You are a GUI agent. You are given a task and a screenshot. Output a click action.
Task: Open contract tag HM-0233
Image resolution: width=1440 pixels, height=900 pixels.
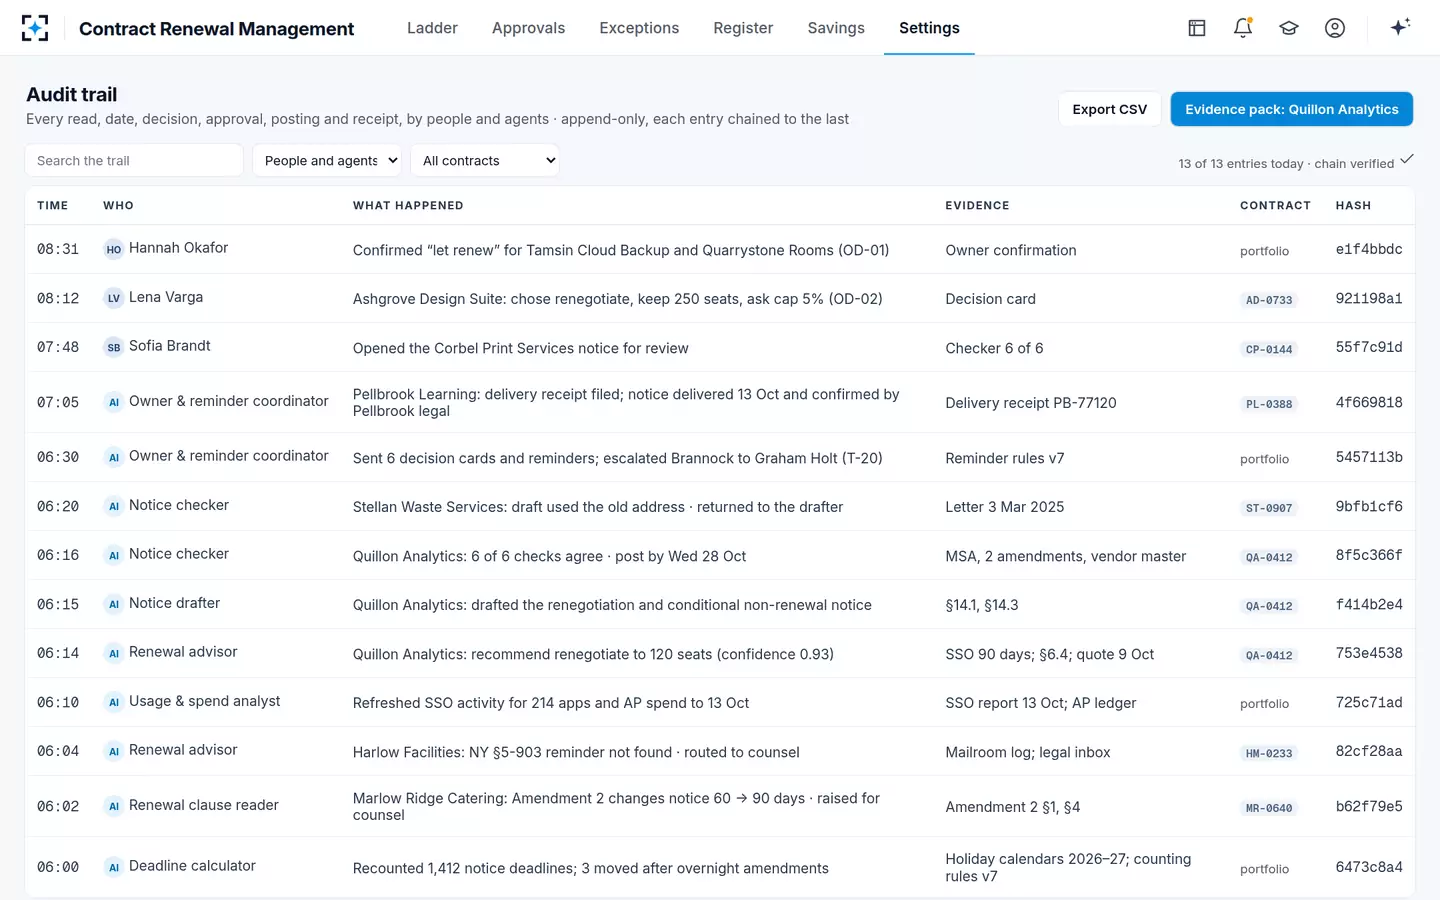tap(1269, 753)
